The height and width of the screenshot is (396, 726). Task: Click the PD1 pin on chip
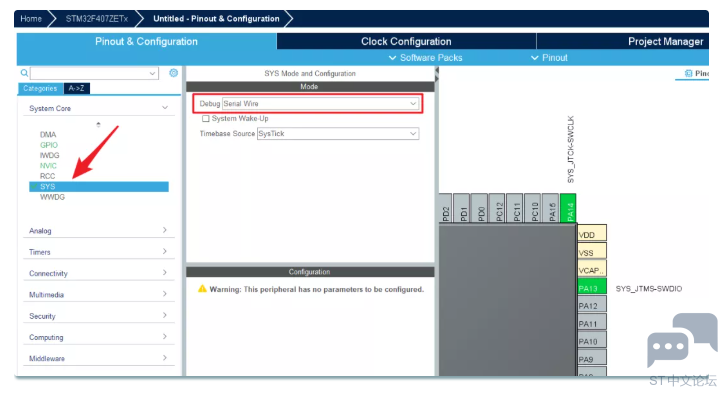tap(462, 208)
